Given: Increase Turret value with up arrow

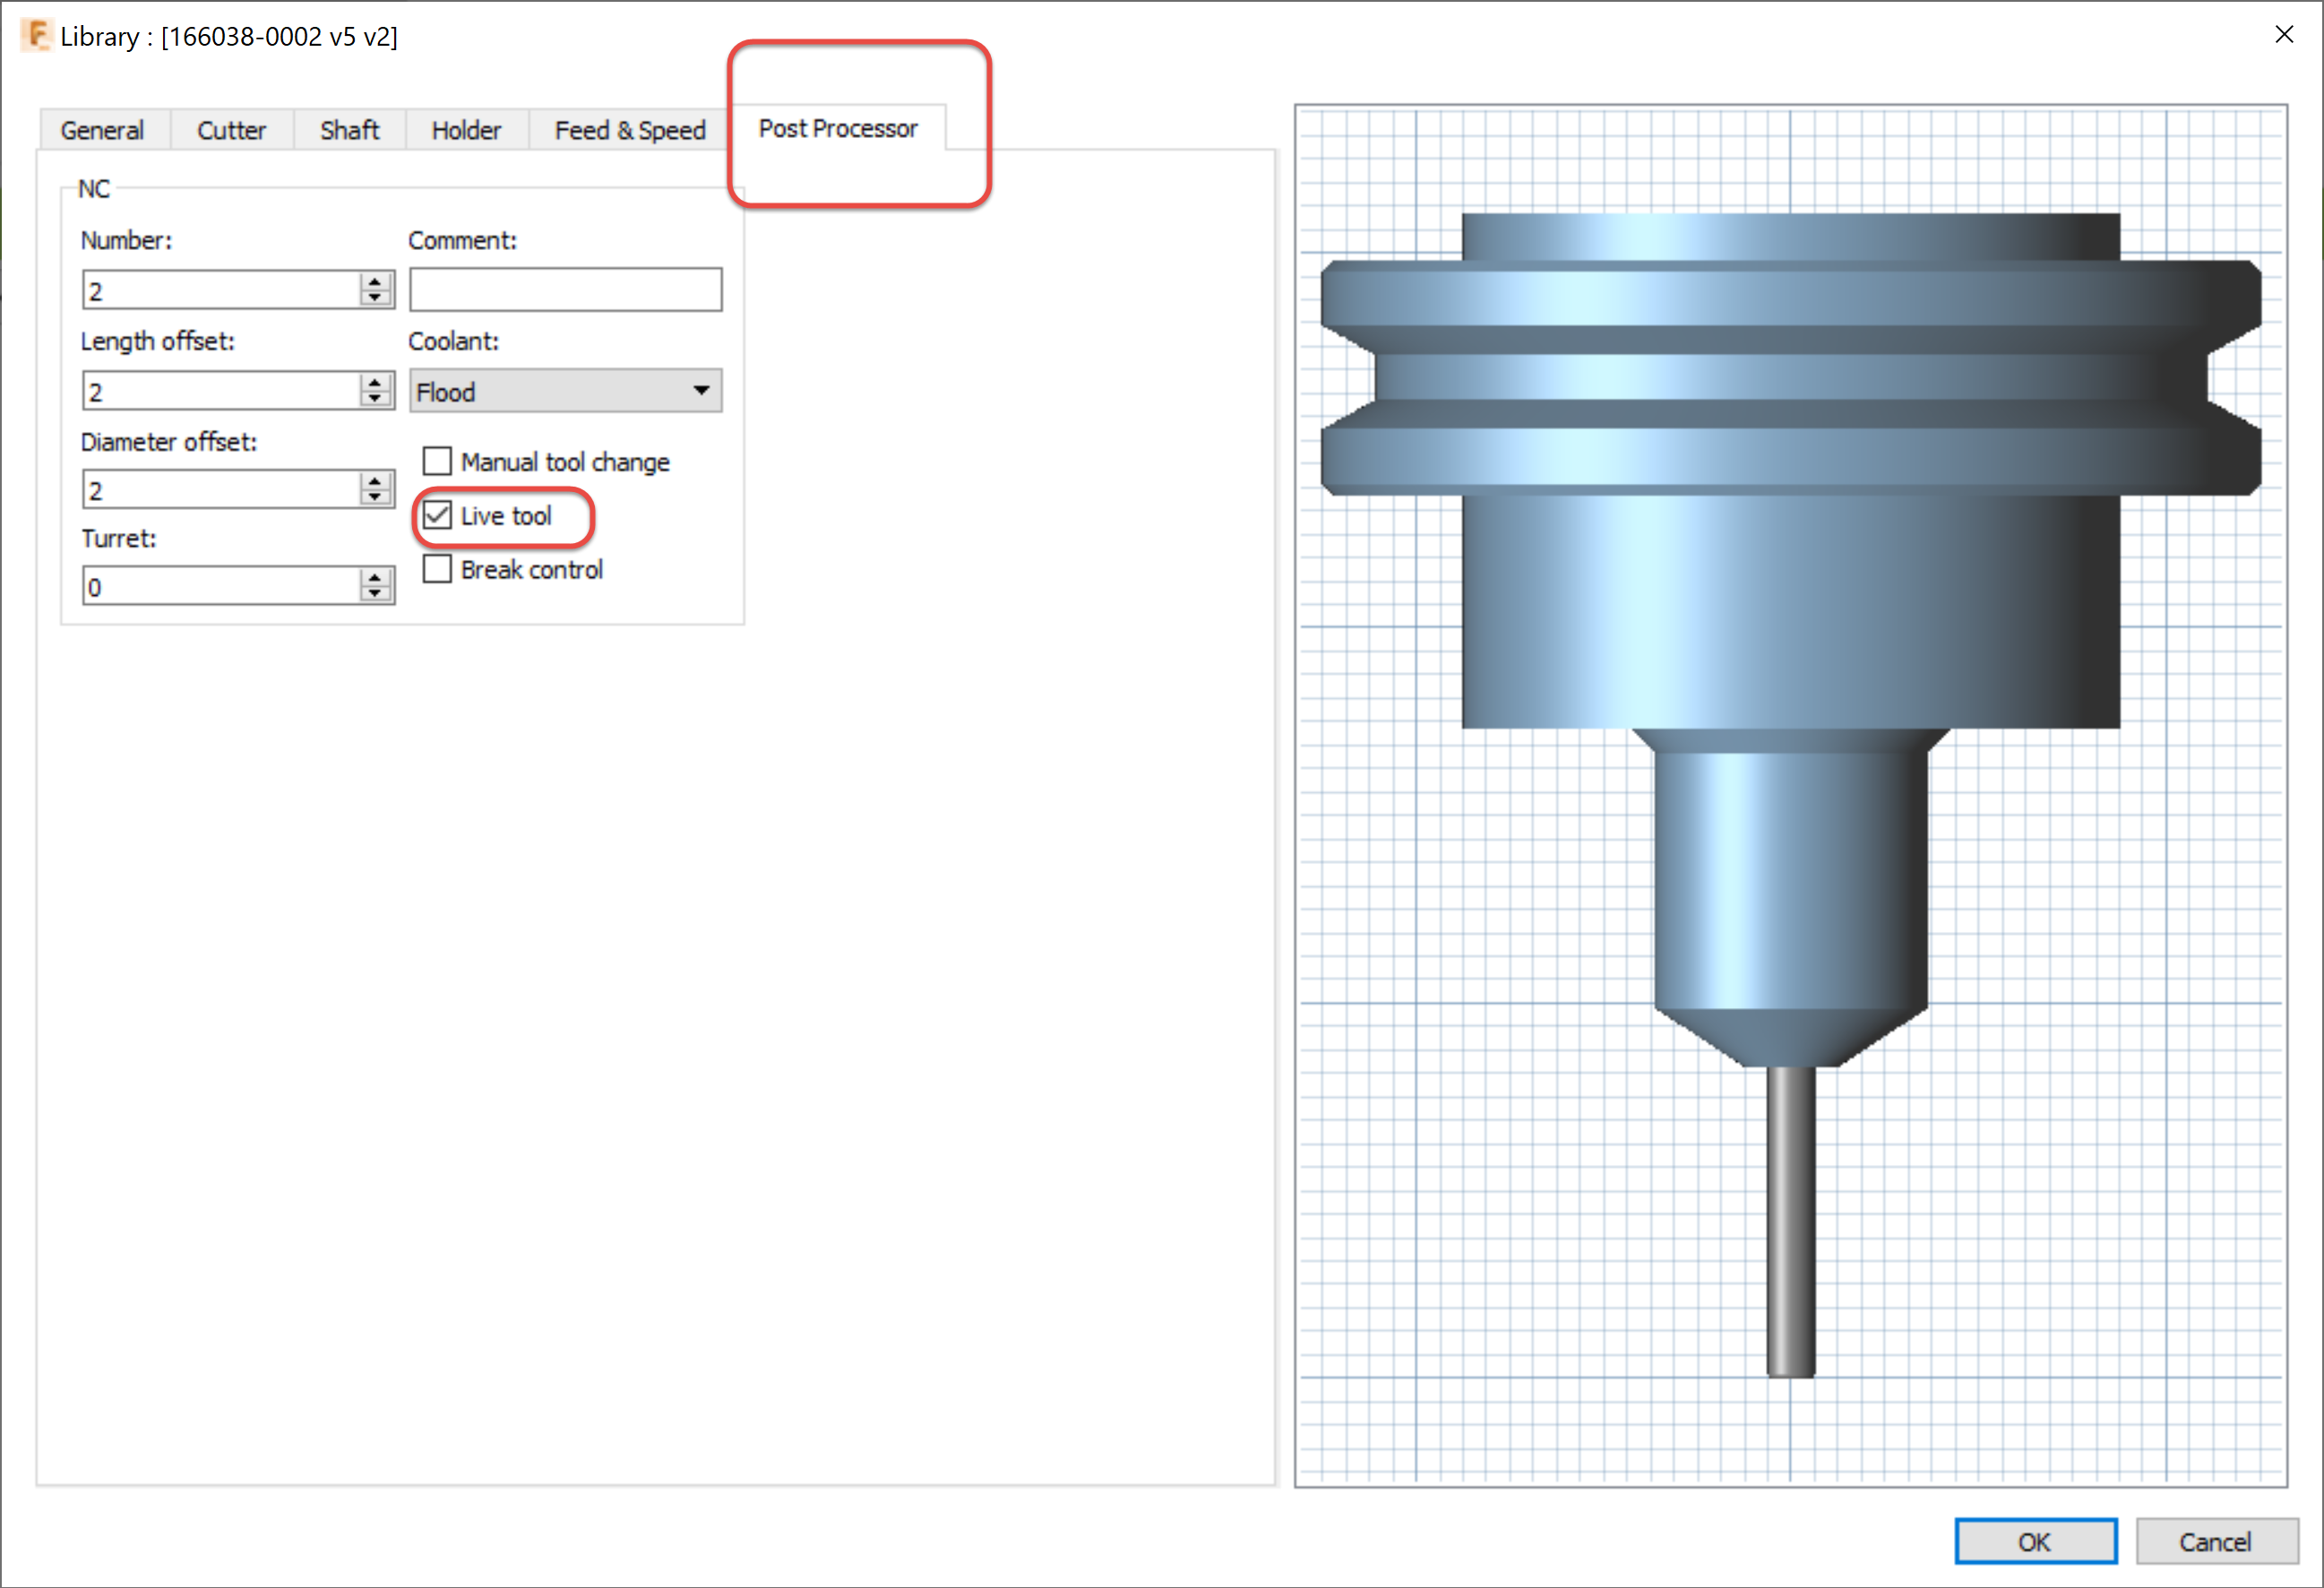Looking at the screenshot, I should (375, 578).
